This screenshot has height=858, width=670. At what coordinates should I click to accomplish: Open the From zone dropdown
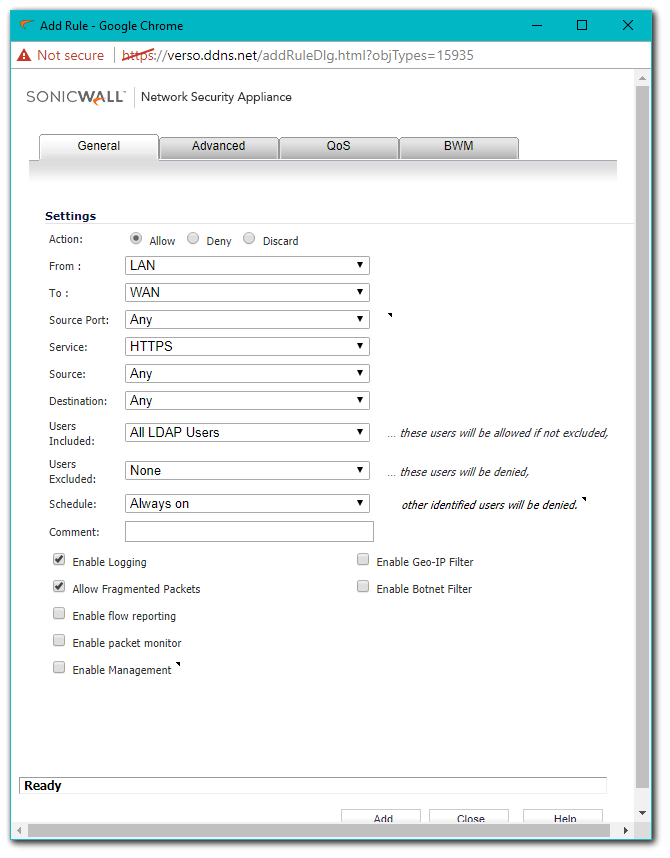pos(247,266)
